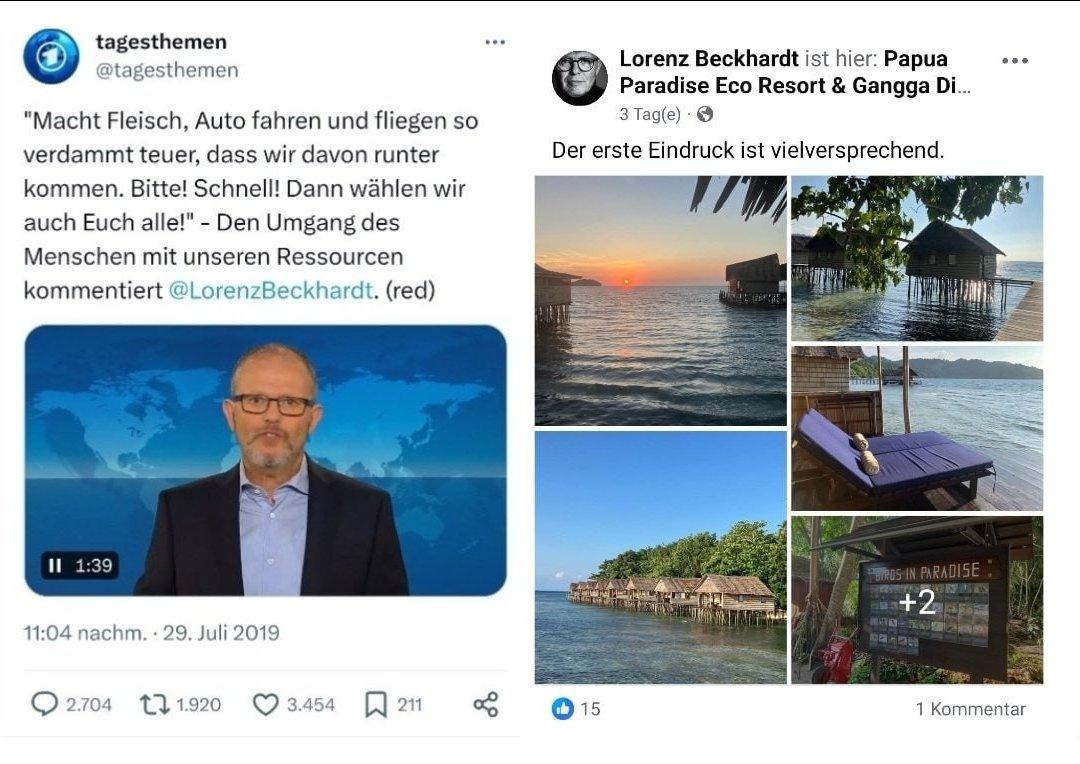1080x764 pixels.
Task: Click the tagesthemen profile logo
Action: coord(51,56)
